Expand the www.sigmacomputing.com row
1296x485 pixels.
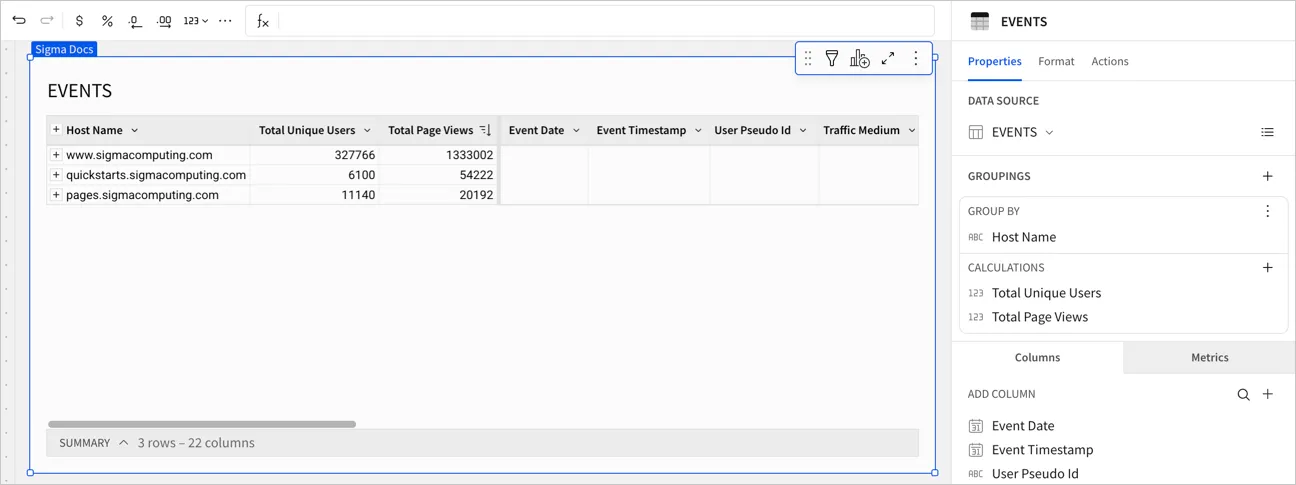click(x=56, y=155)
